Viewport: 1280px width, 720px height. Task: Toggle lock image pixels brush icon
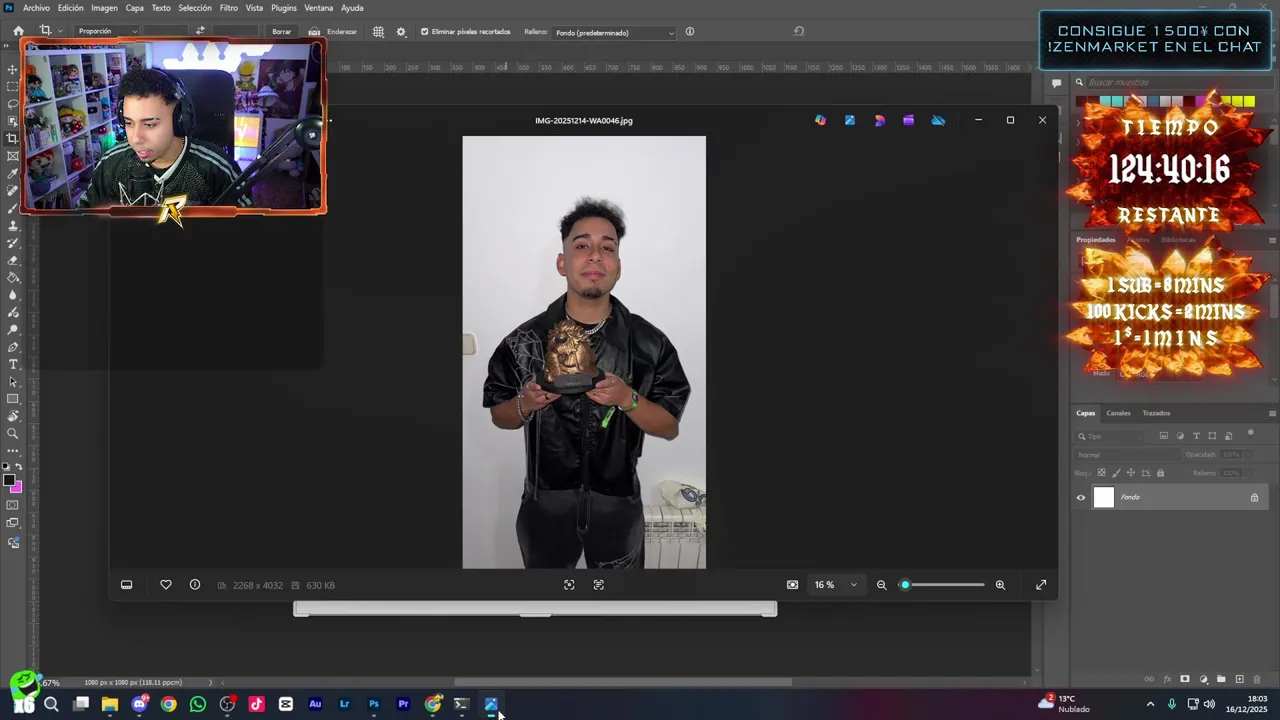1117,473
